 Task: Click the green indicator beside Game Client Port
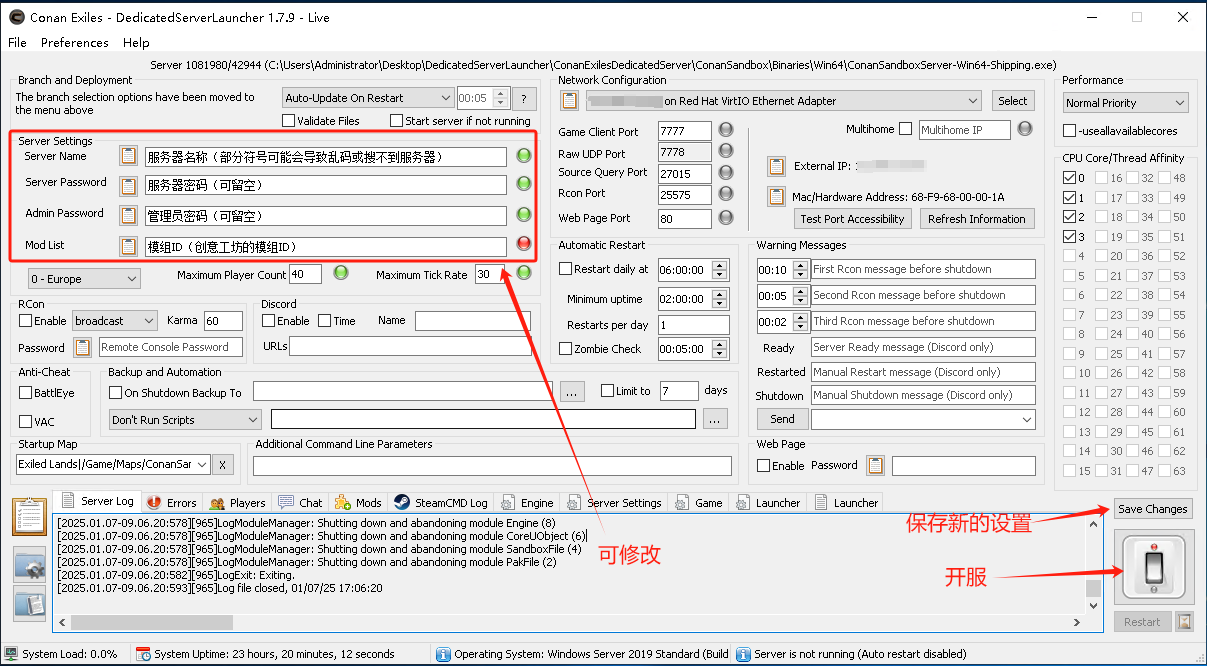pyautogui.click(x=726, y=131)
